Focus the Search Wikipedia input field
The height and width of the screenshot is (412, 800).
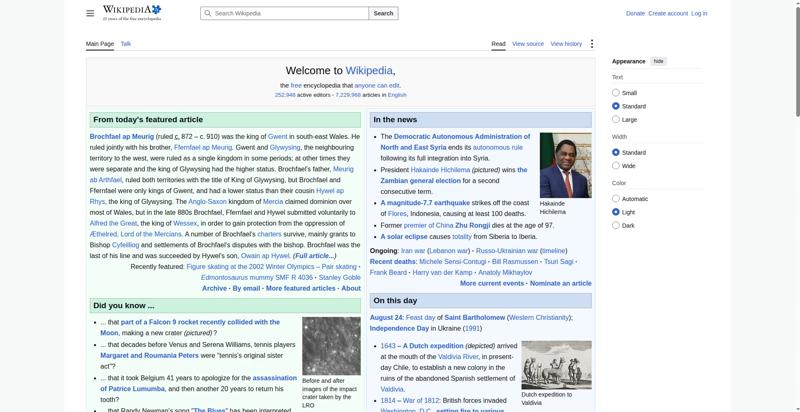(x=285, y=13)
